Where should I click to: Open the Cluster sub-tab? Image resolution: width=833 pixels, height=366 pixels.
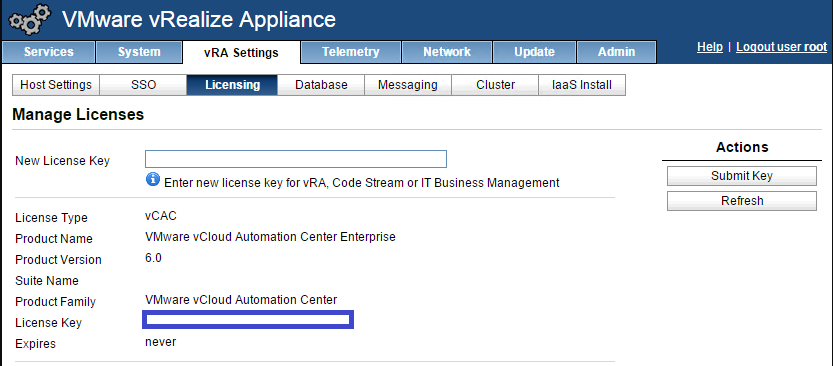(x=495, y=85)
